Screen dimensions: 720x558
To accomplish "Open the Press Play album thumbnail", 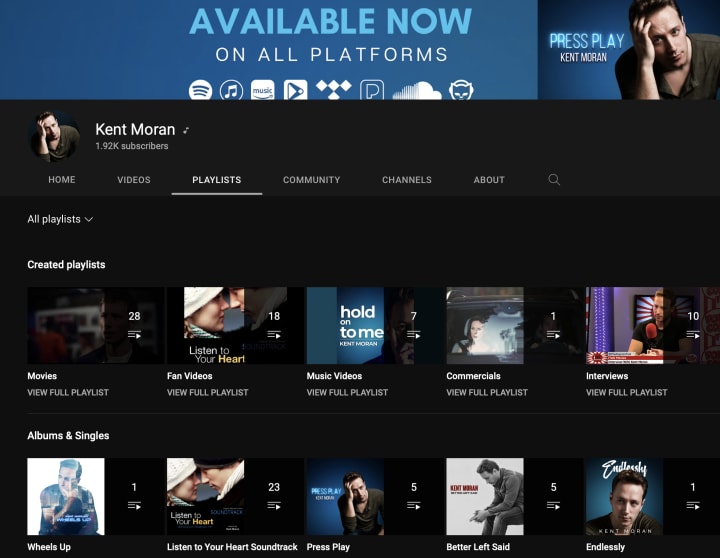I will click(375, 496).
